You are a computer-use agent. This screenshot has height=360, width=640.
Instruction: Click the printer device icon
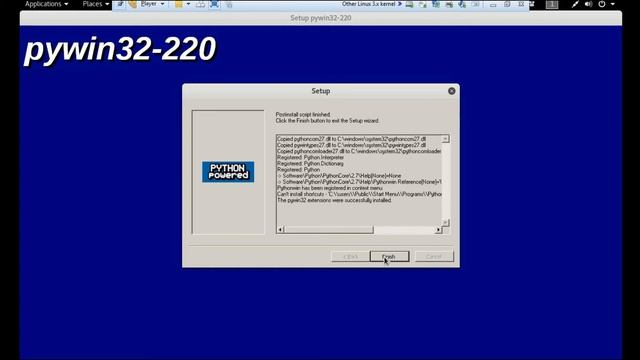[449, 4]
